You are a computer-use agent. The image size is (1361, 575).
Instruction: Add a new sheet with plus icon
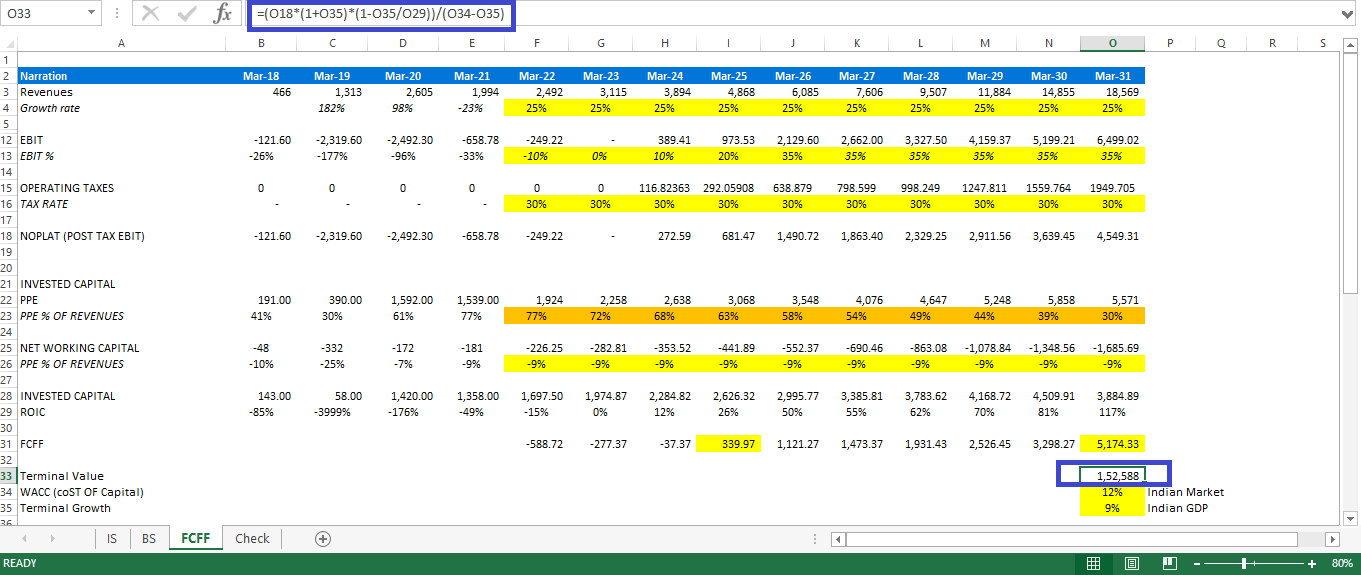(x=323, y=538)
